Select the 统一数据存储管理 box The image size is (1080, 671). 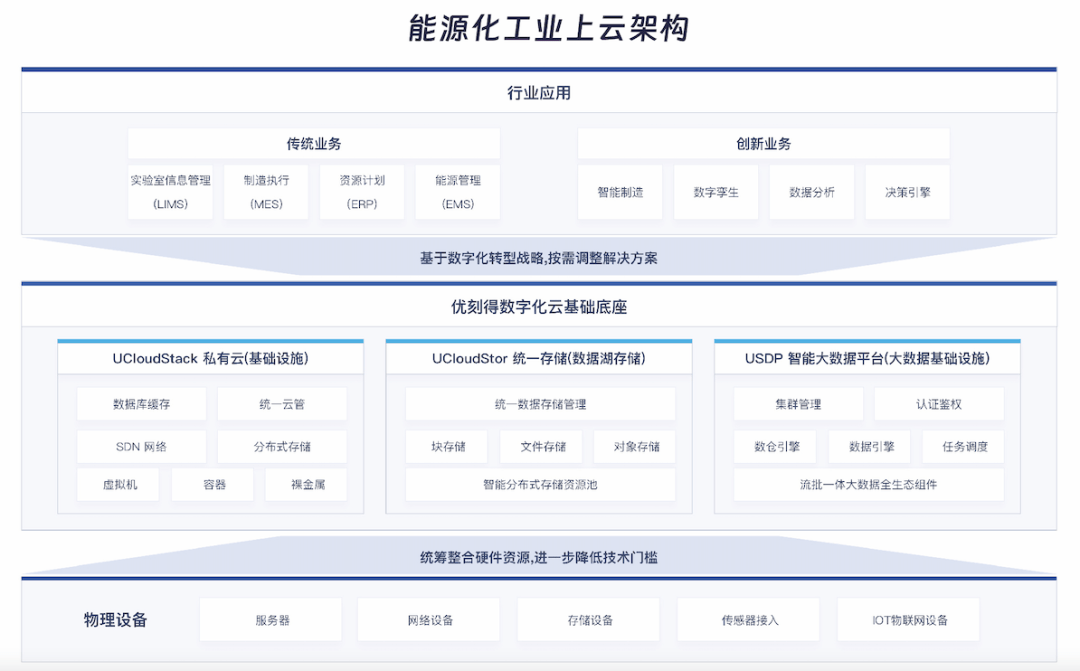(x=540, y=404)
